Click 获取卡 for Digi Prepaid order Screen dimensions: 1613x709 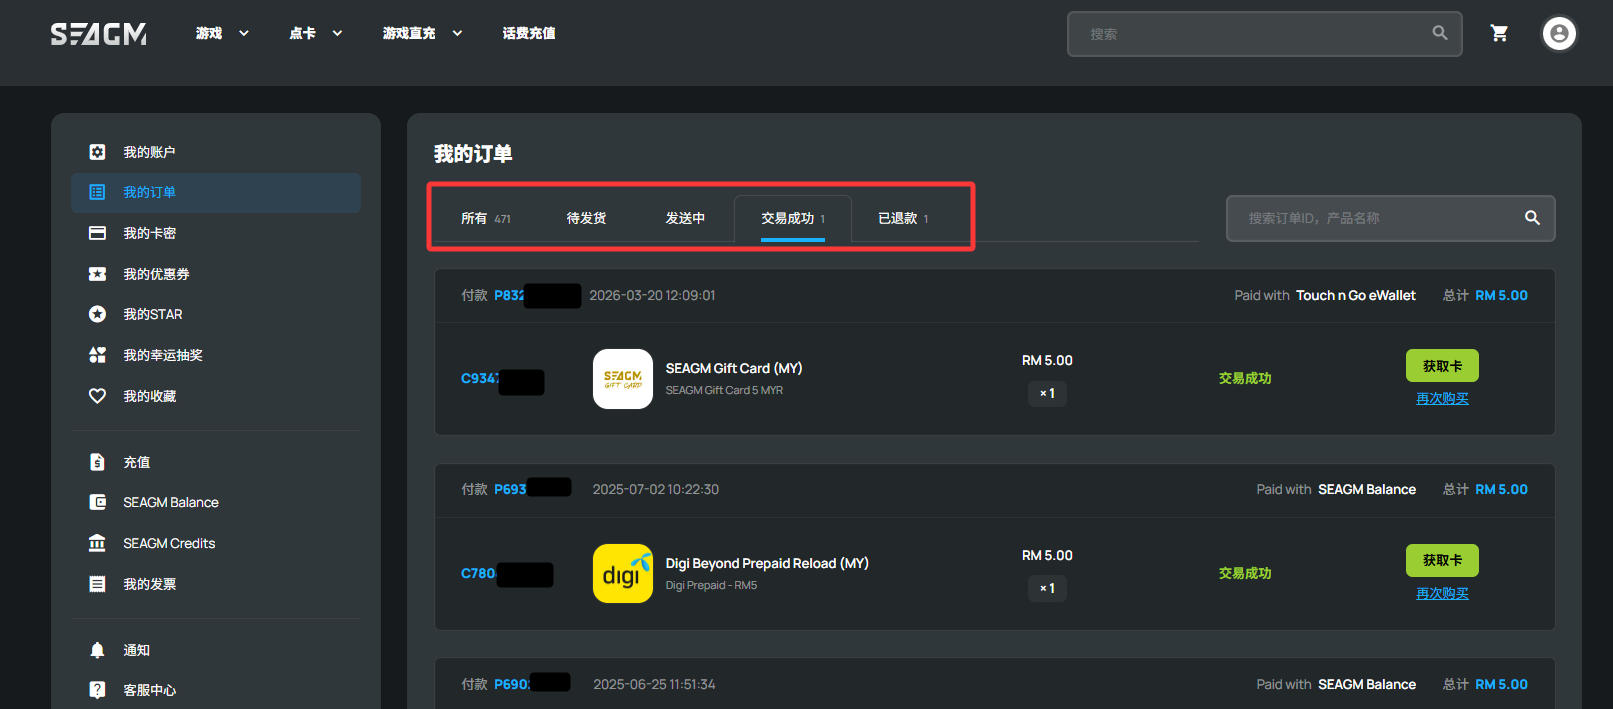(x=1442, y=560)
